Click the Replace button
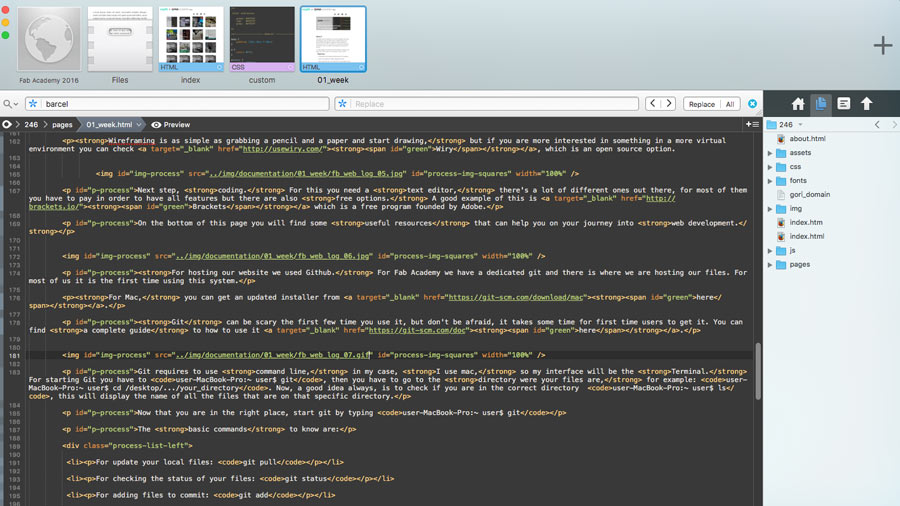This screenshot has height=506, width=900. click(701, 104)
